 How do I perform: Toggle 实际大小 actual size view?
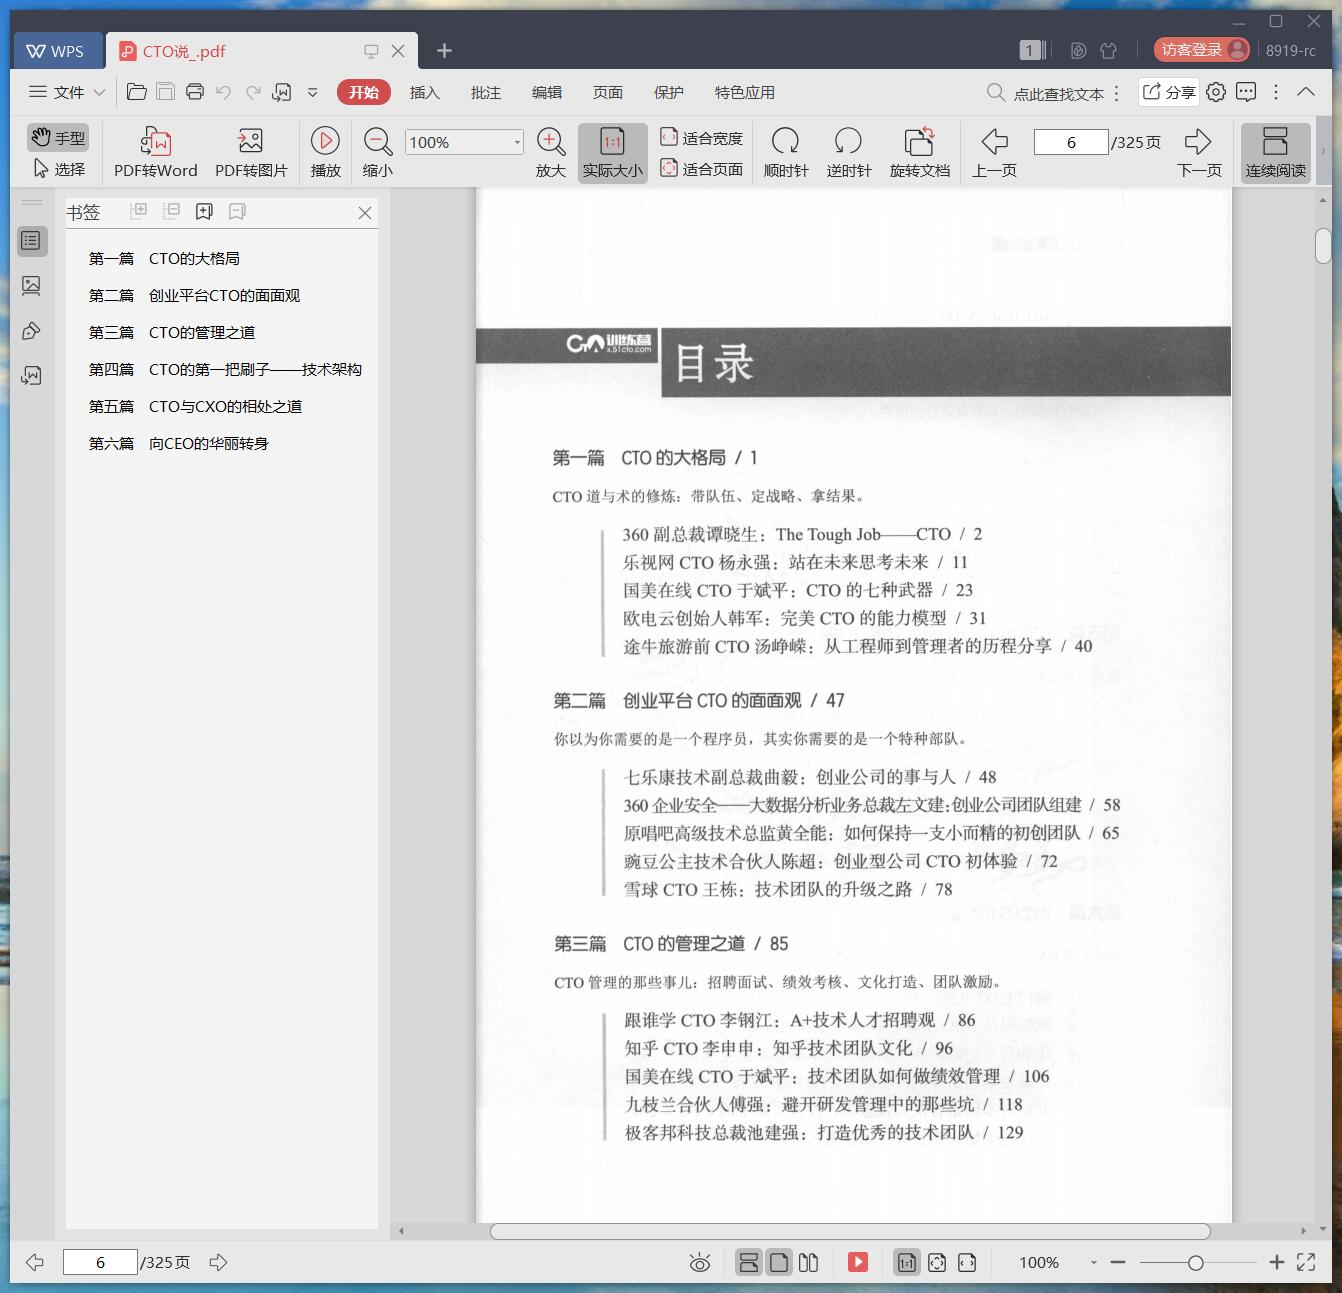pos(613,153)
